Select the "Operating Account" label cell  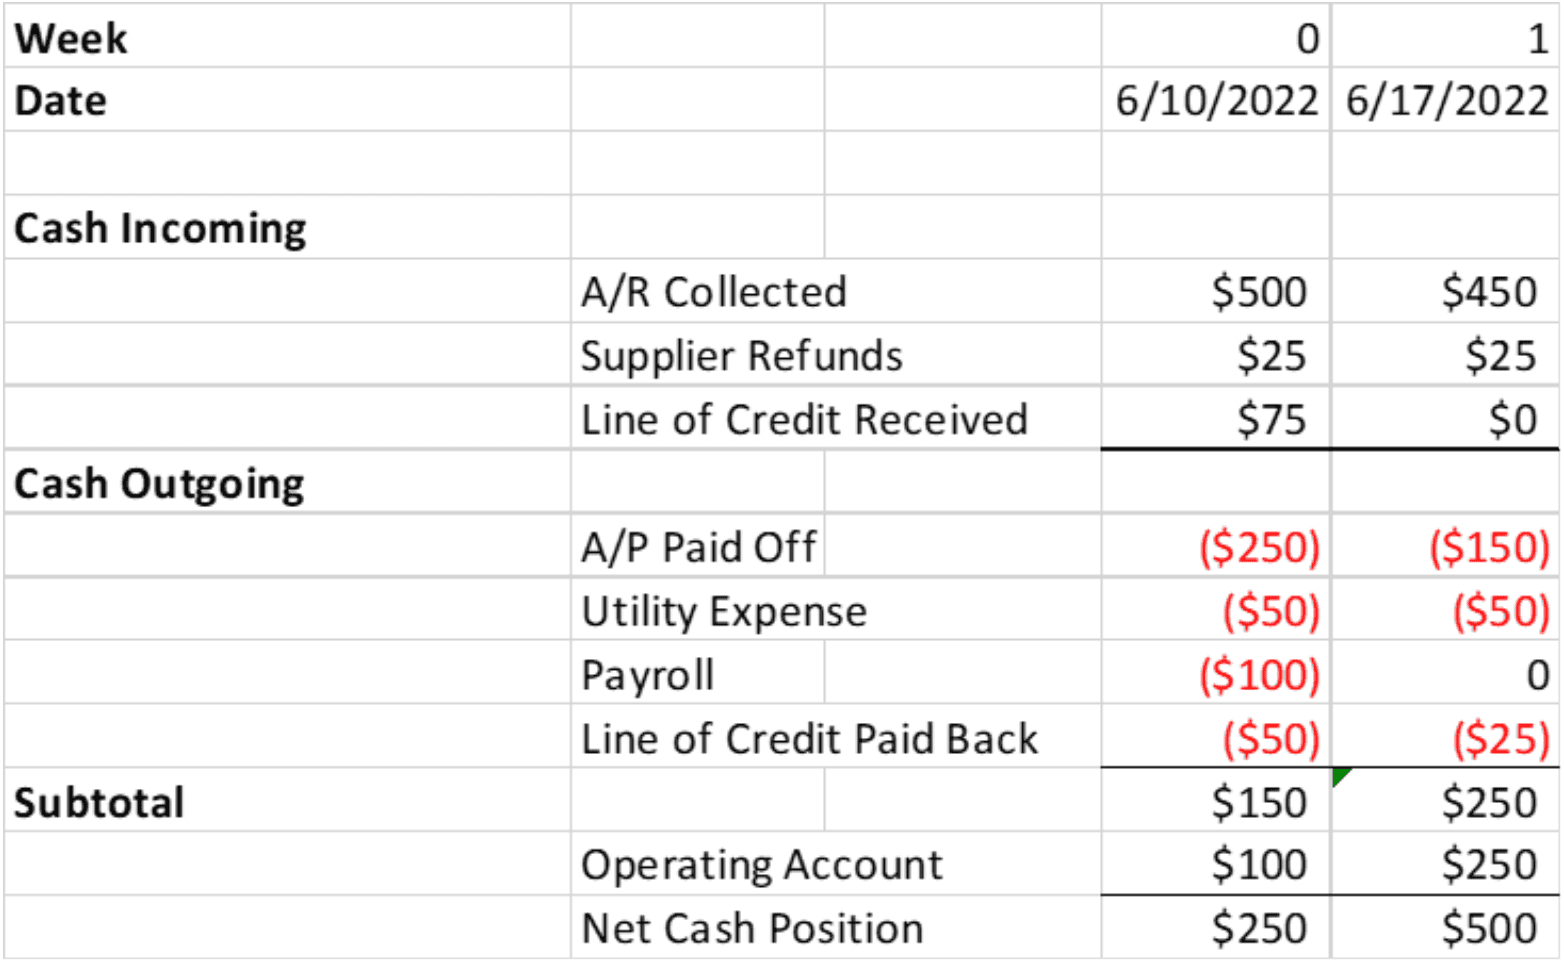coord(761,865)
